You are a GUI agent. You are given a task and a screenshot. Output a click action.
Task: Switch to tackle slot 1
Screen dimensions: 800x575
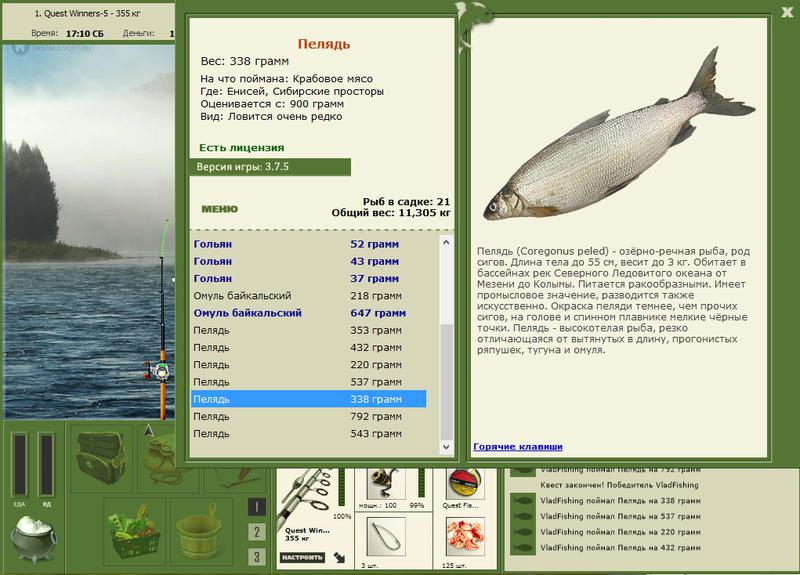tap(257, 507)
